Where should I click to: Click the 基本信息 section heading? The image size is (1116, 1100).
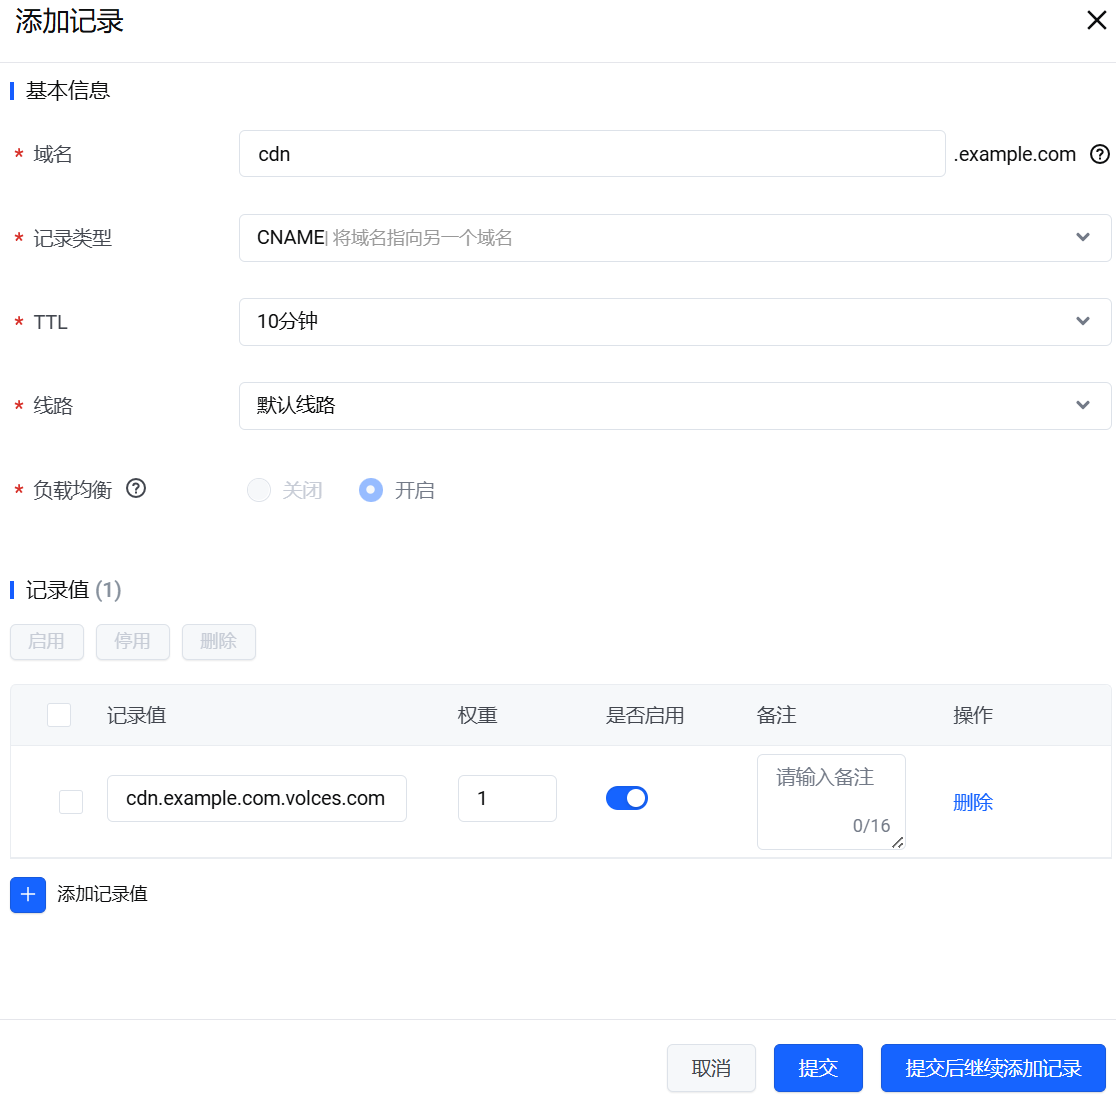(68, 90)
